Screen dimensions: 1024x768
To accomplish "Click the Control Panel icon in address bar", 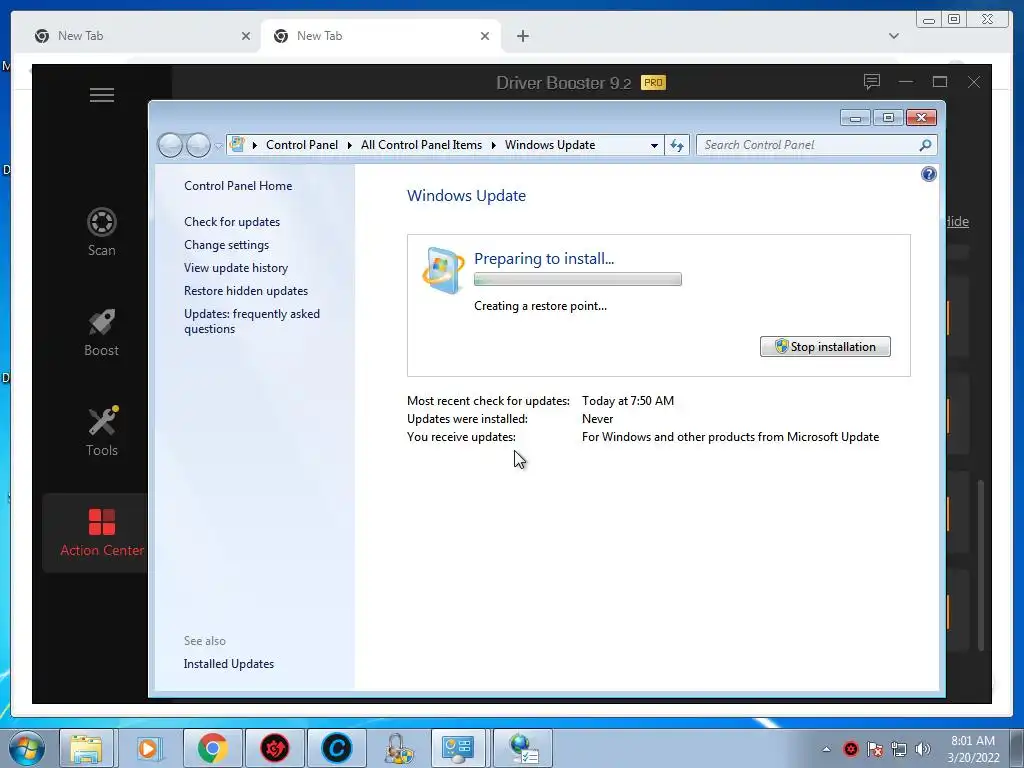I will tap(238, 144).
